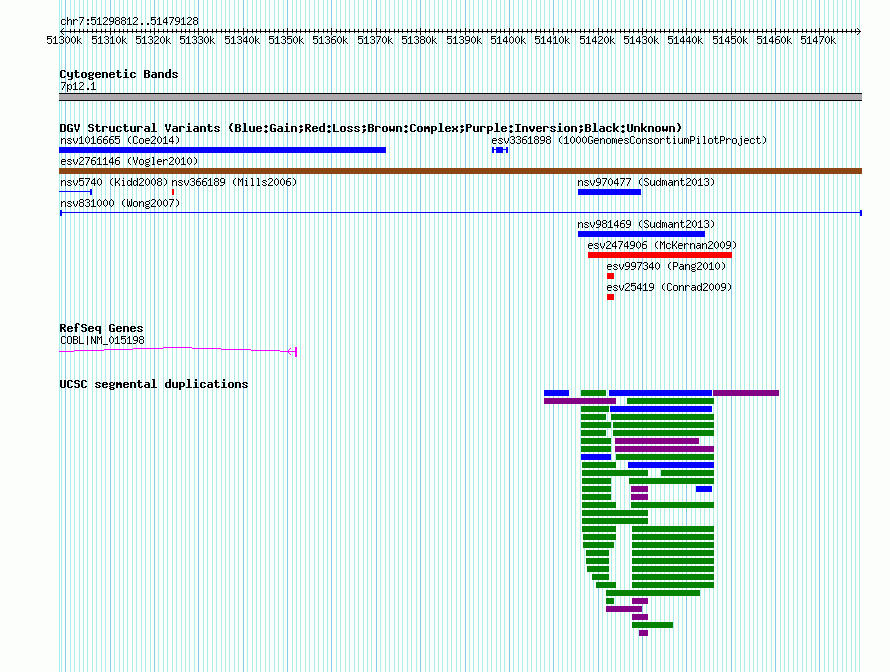
Task: Click the esv25419 (Conrad2009) label
Action: click(669, 287)
